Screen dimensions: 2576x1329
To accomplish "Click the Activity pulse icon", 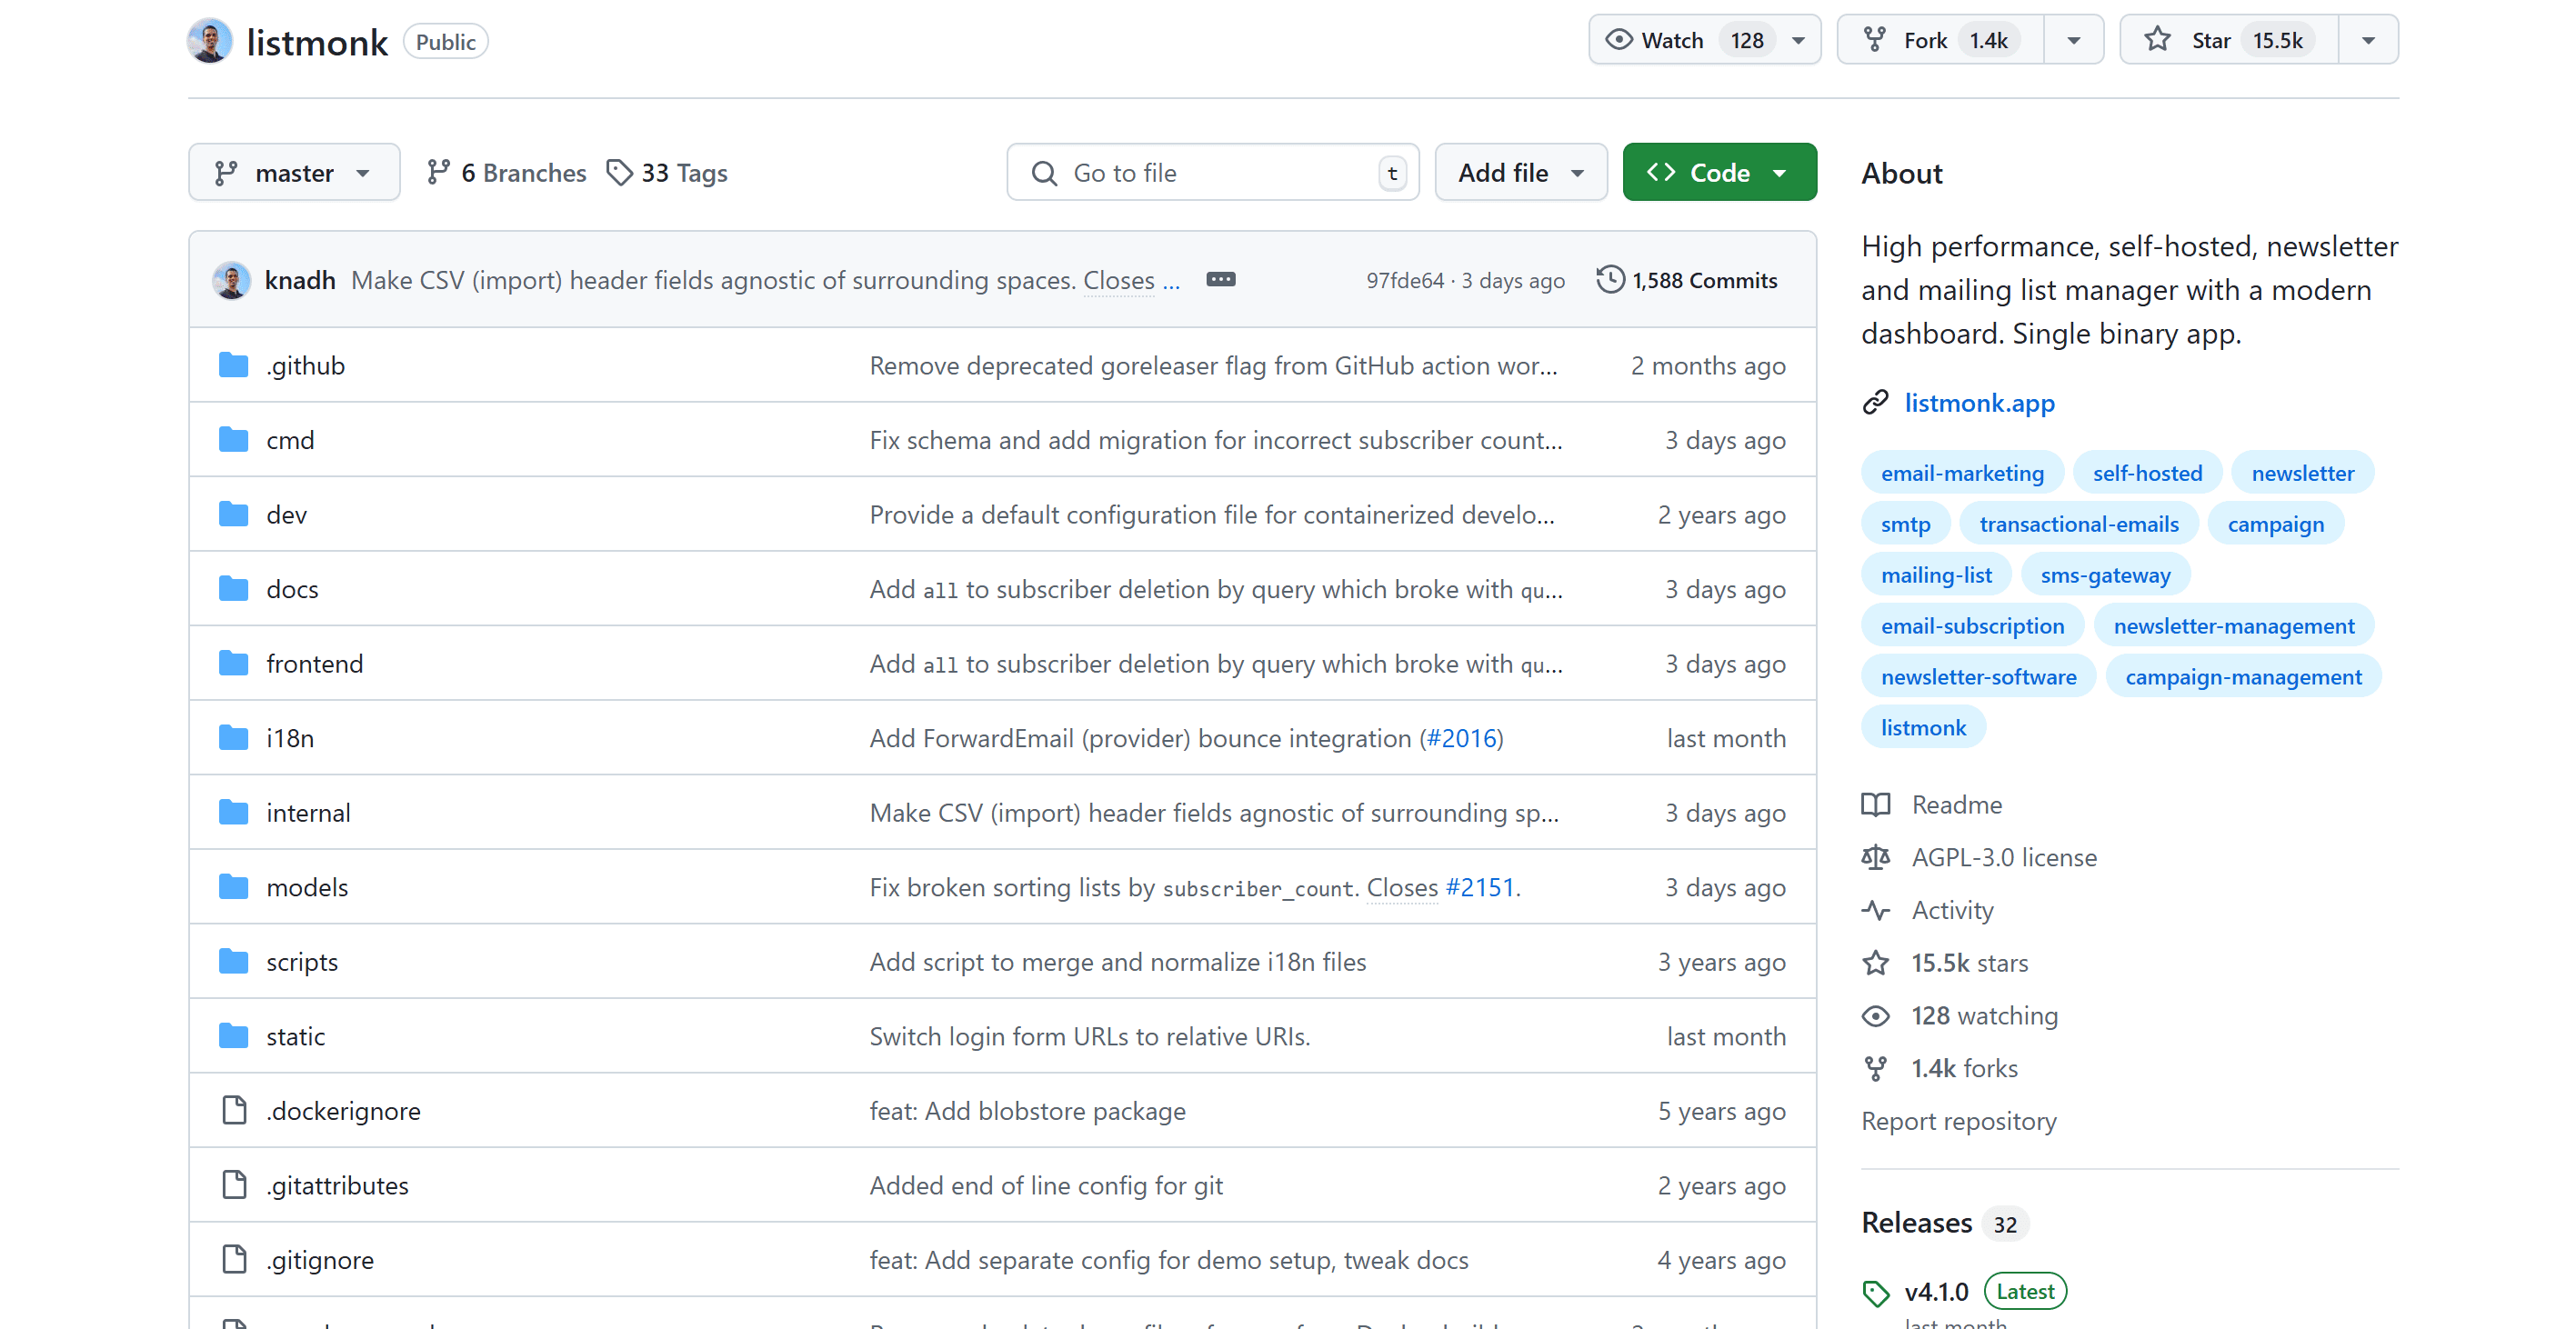I will click(x=1875, y=909).
